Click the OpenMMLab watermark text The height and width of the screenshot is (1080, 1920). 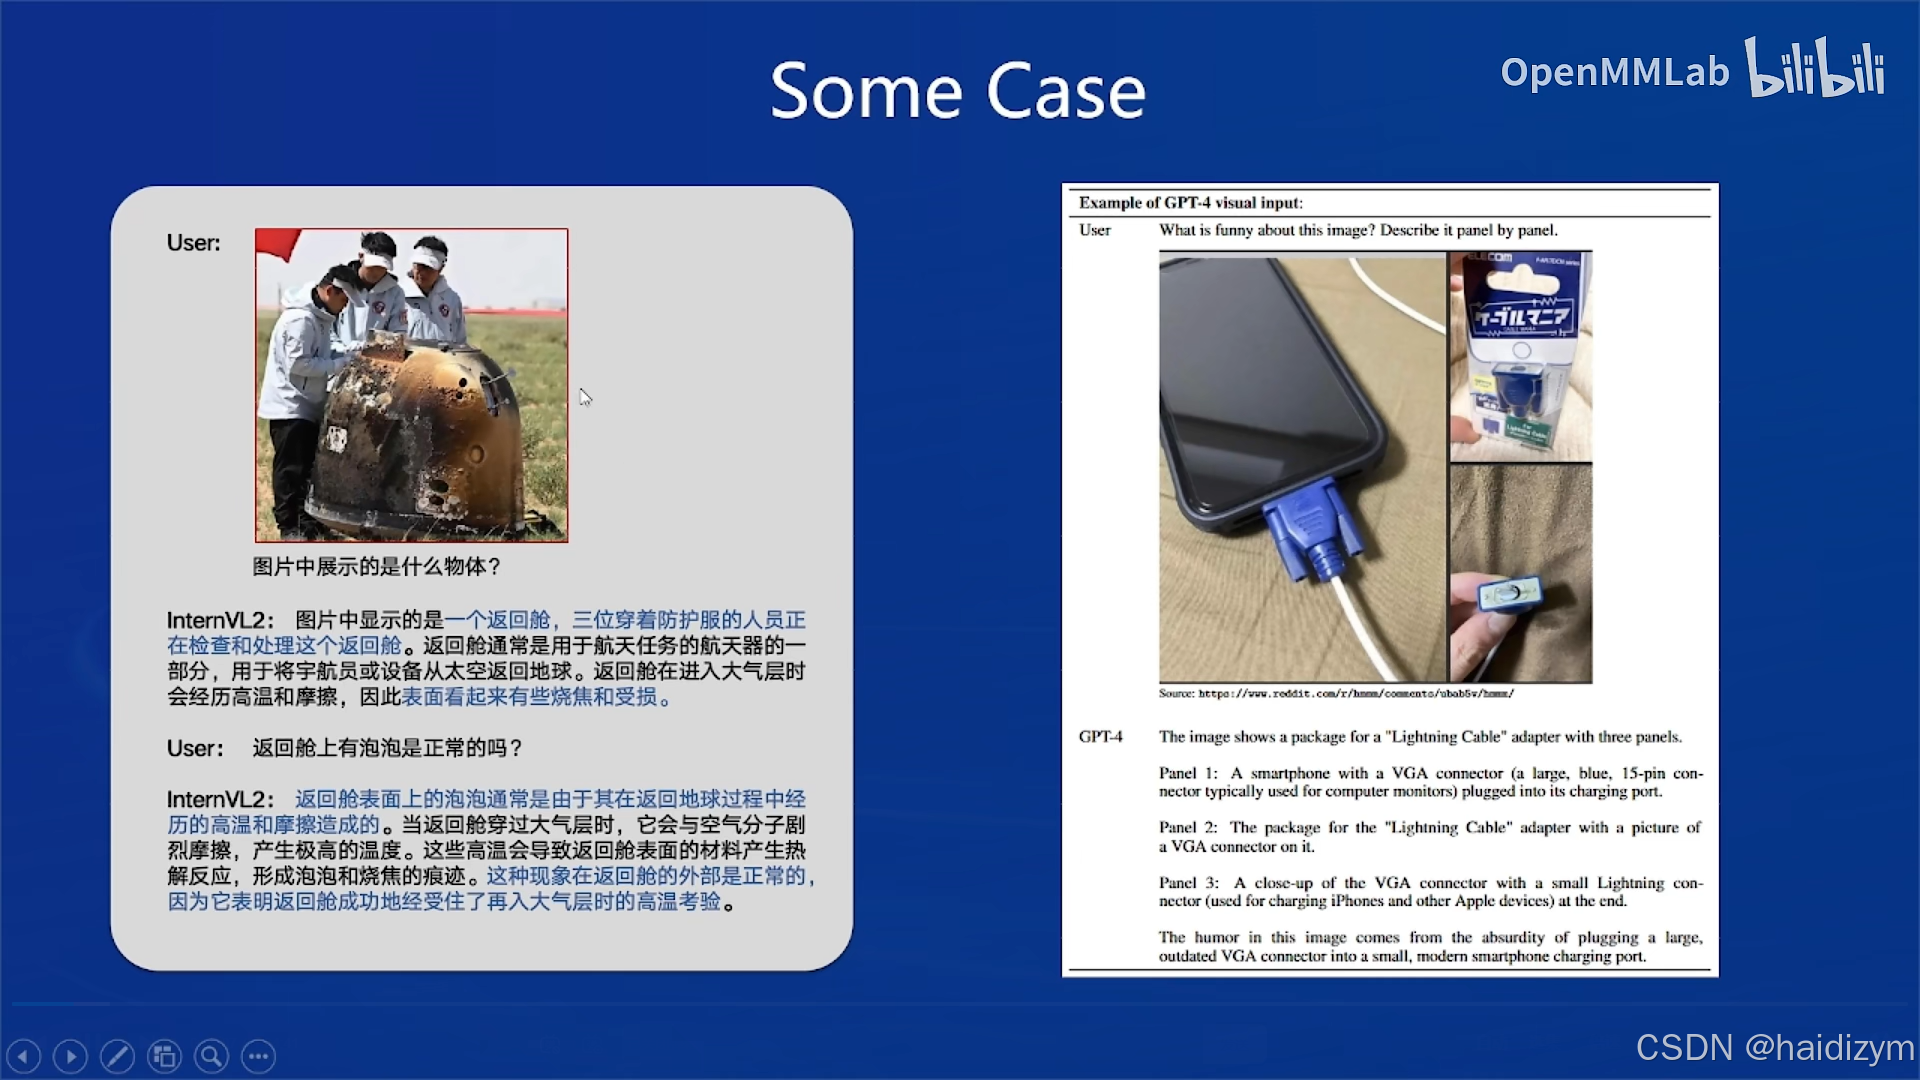click(1614, 72)
